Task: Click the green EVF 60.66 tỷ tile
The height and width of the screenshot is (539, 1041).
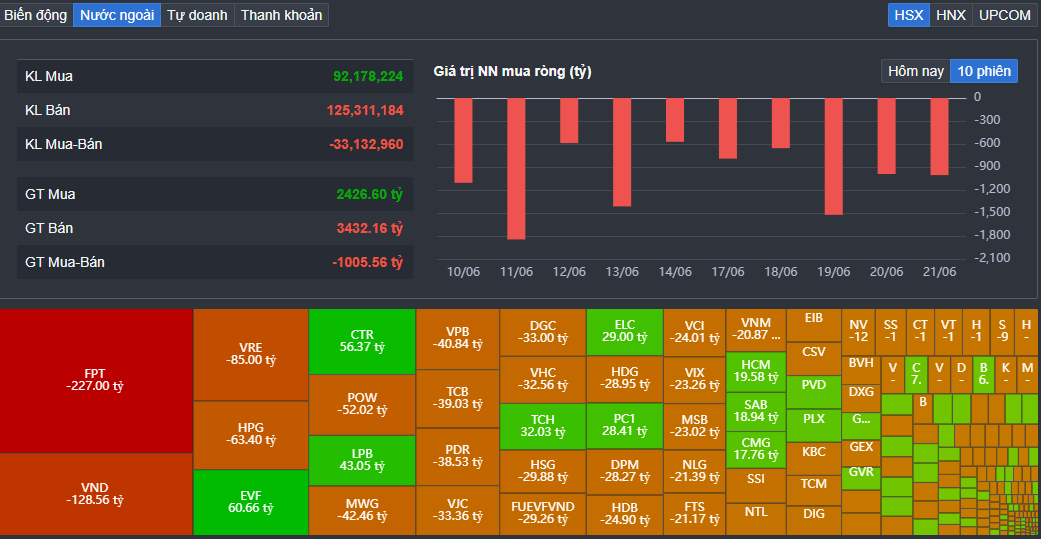Action: [x=250, y=502]
